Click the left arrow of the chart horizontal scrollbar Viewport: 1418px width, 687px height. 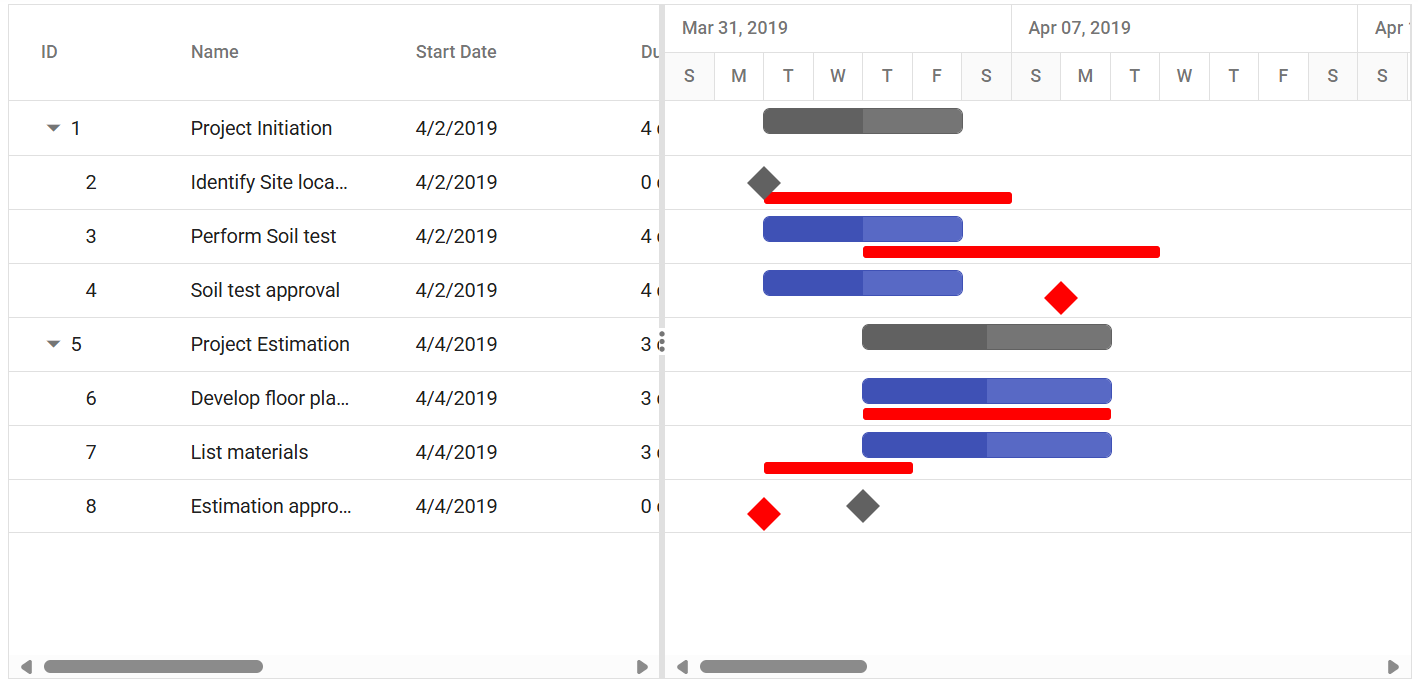point(682,667)
